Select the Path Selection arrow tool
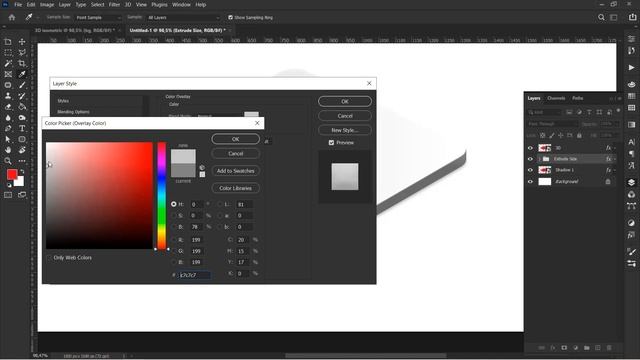Viewport: 640px width, 360px height. [8, 139]
